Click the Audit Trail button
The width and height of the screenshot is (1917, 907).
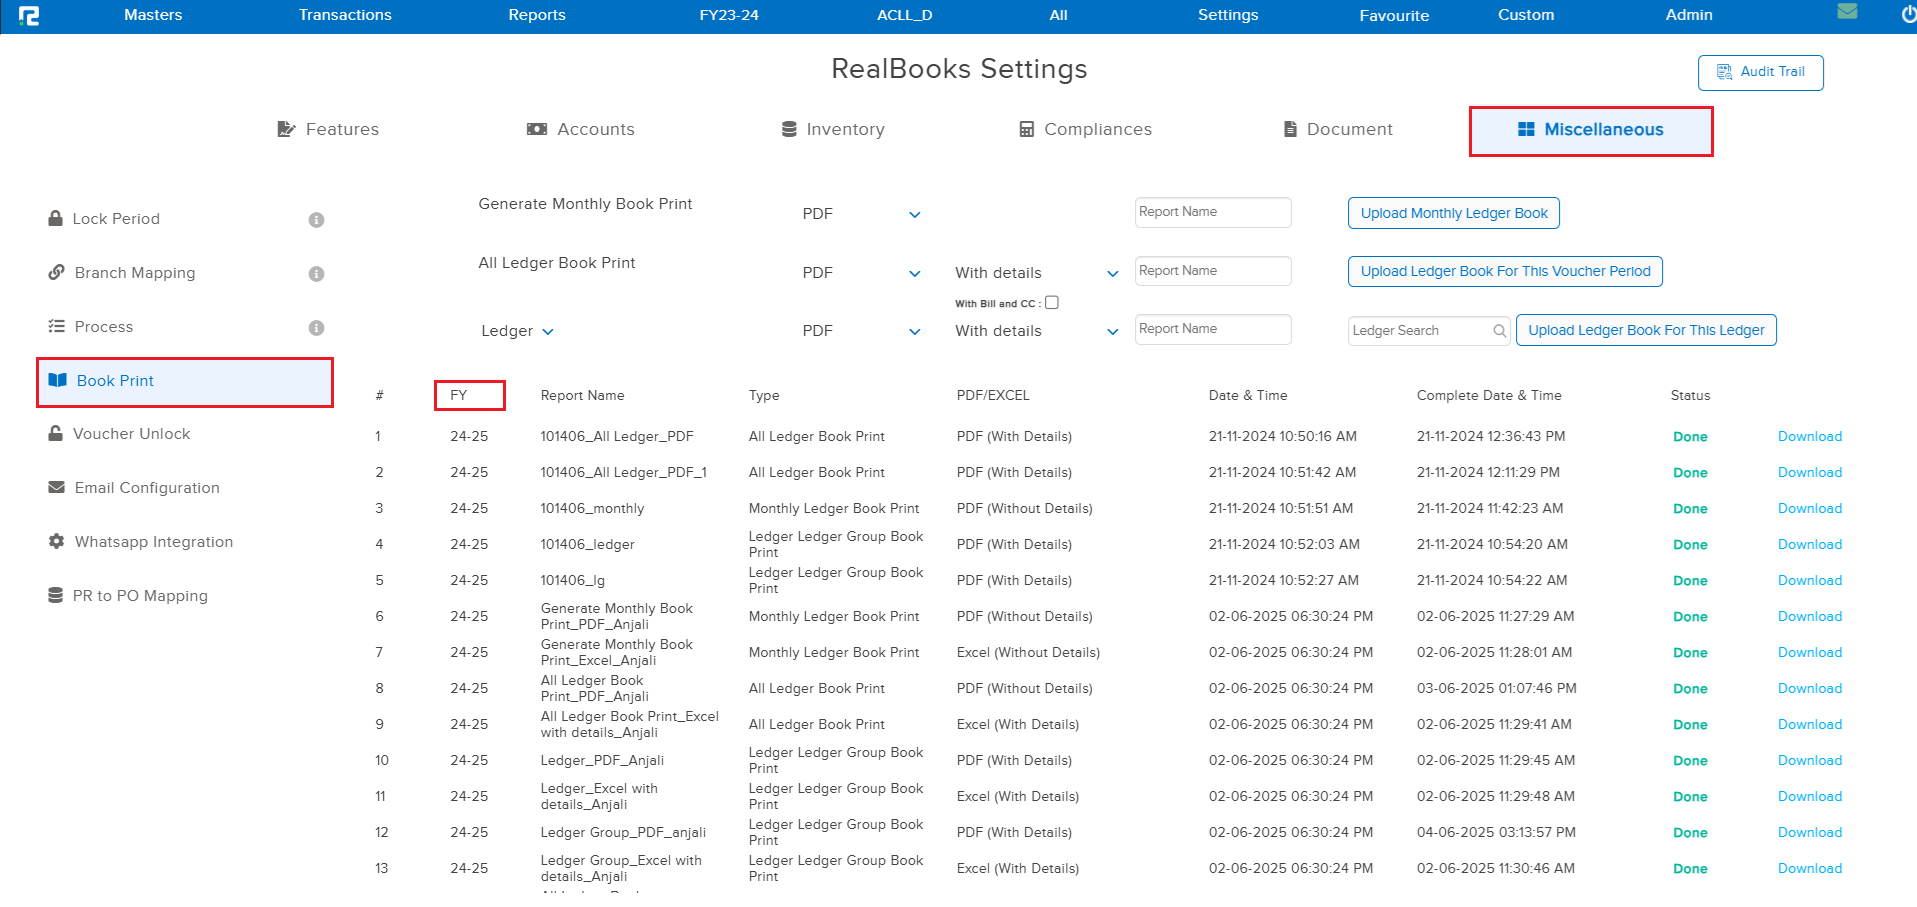tap(1760, 72)
